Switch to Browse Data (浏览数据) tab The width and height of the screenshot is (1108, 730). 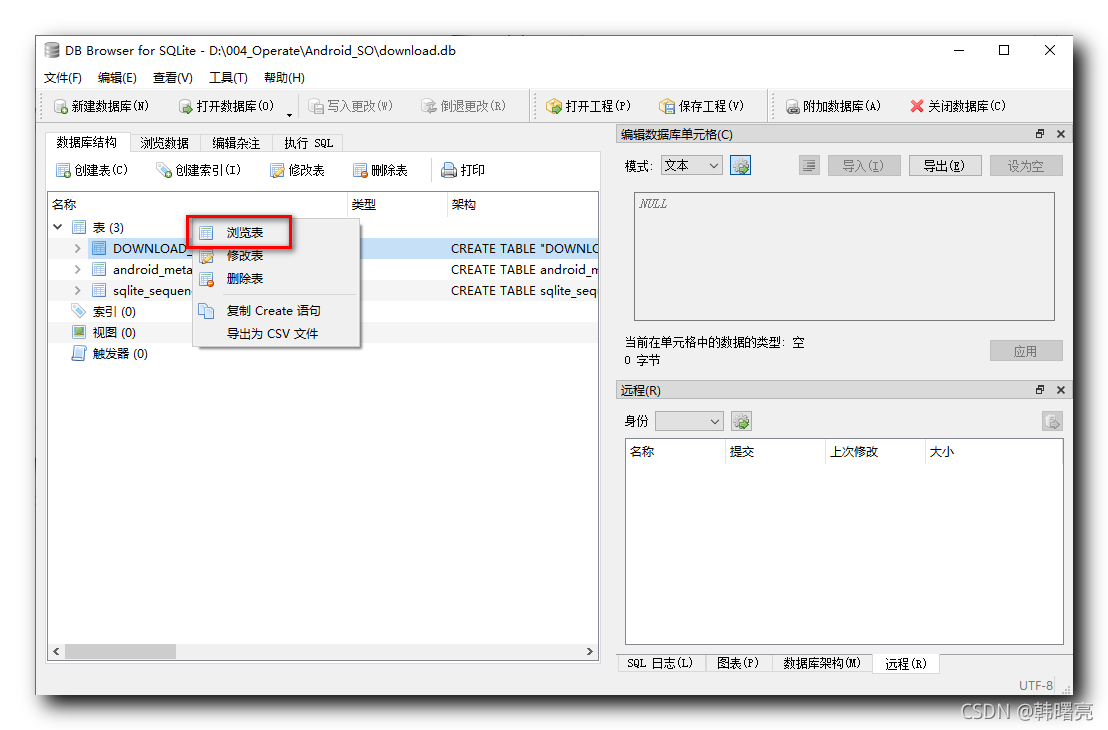165,143
